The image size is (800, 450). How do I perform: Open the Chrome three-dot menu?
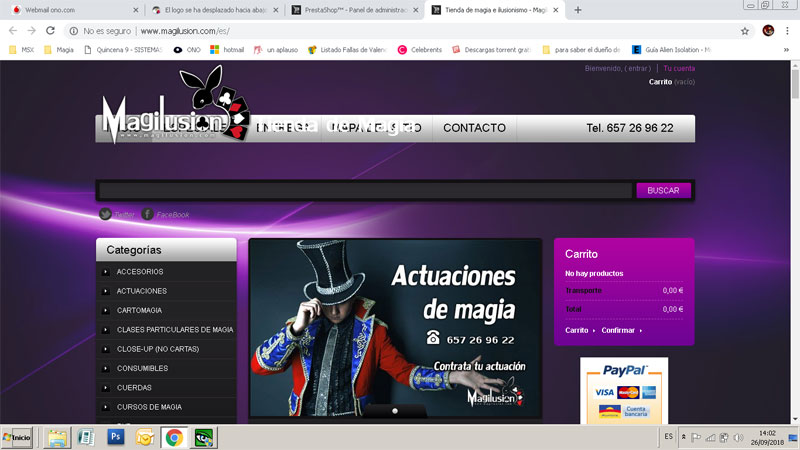pos(787,31)
